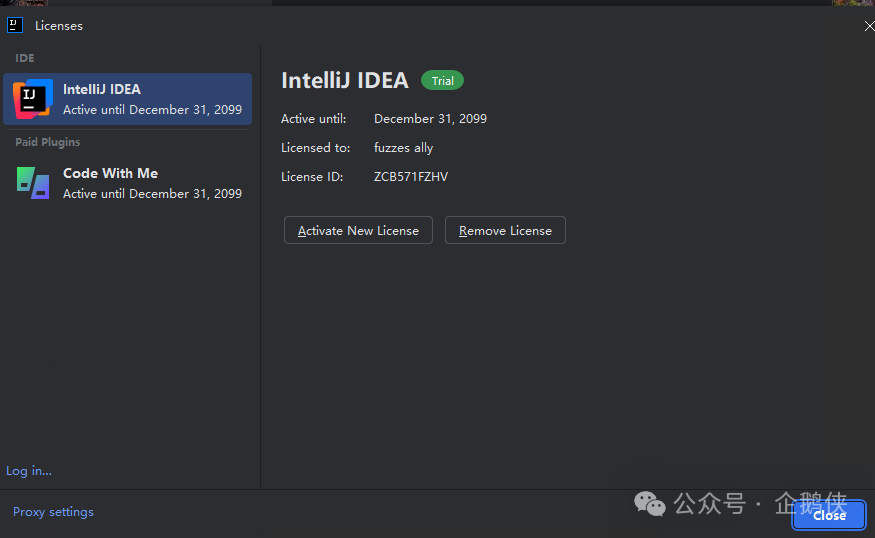875x538 pixels.
Task: Click the IntelliJ IDEA product icon in sidebar
Action: click(33, 99)
